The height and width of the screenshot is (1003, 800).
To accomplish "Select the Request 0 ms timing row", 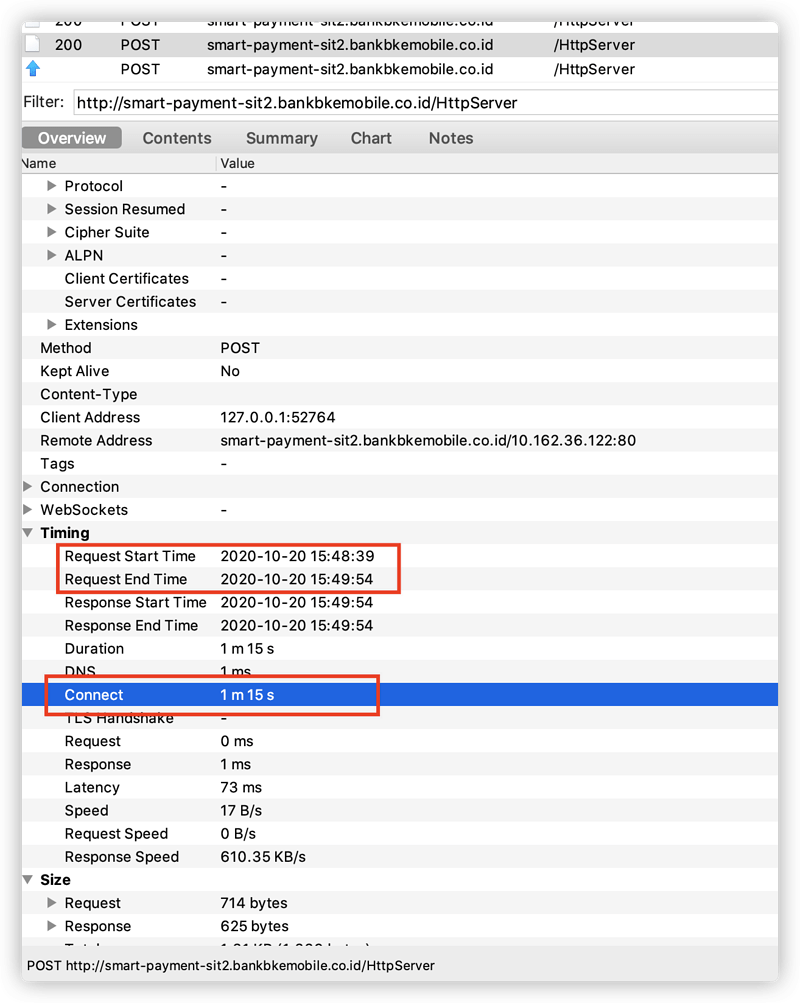I will (x=400, y=741).
